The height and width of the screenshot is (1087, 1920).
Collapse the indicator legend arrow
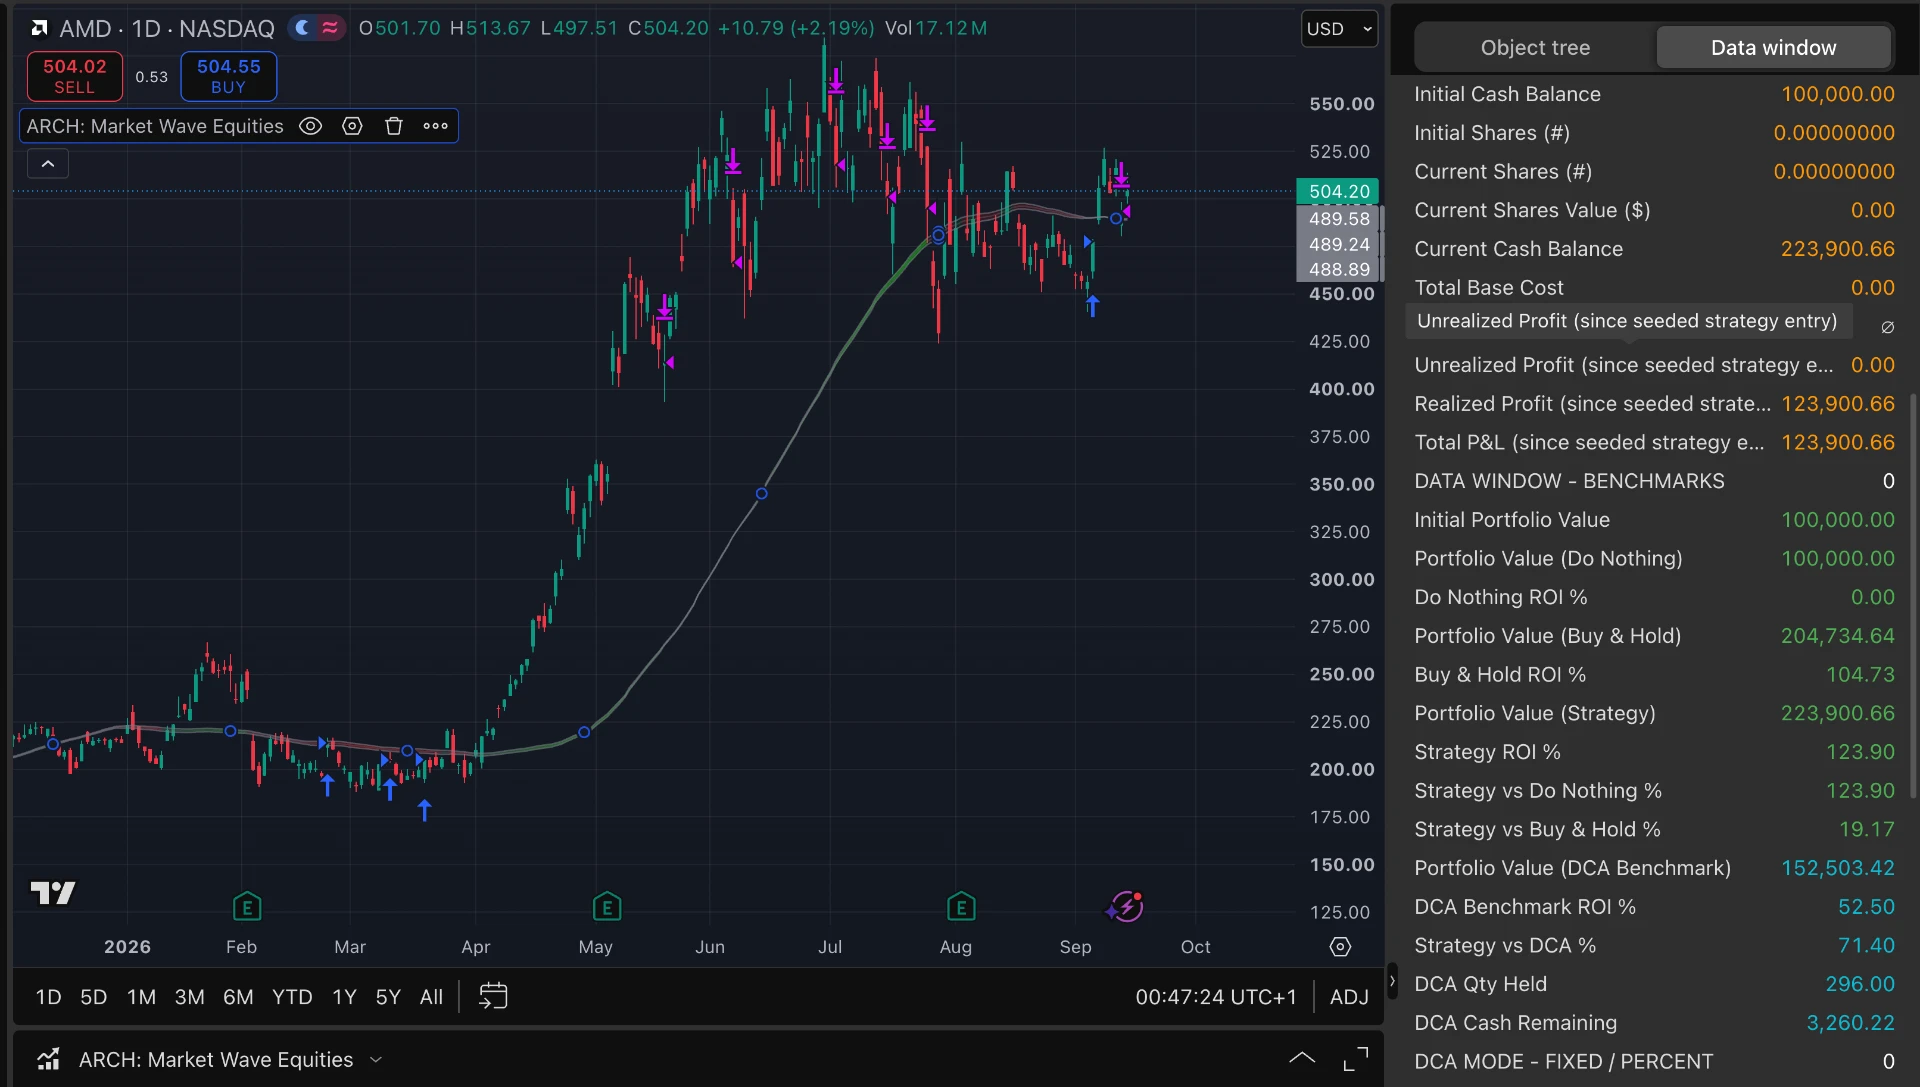48,163
